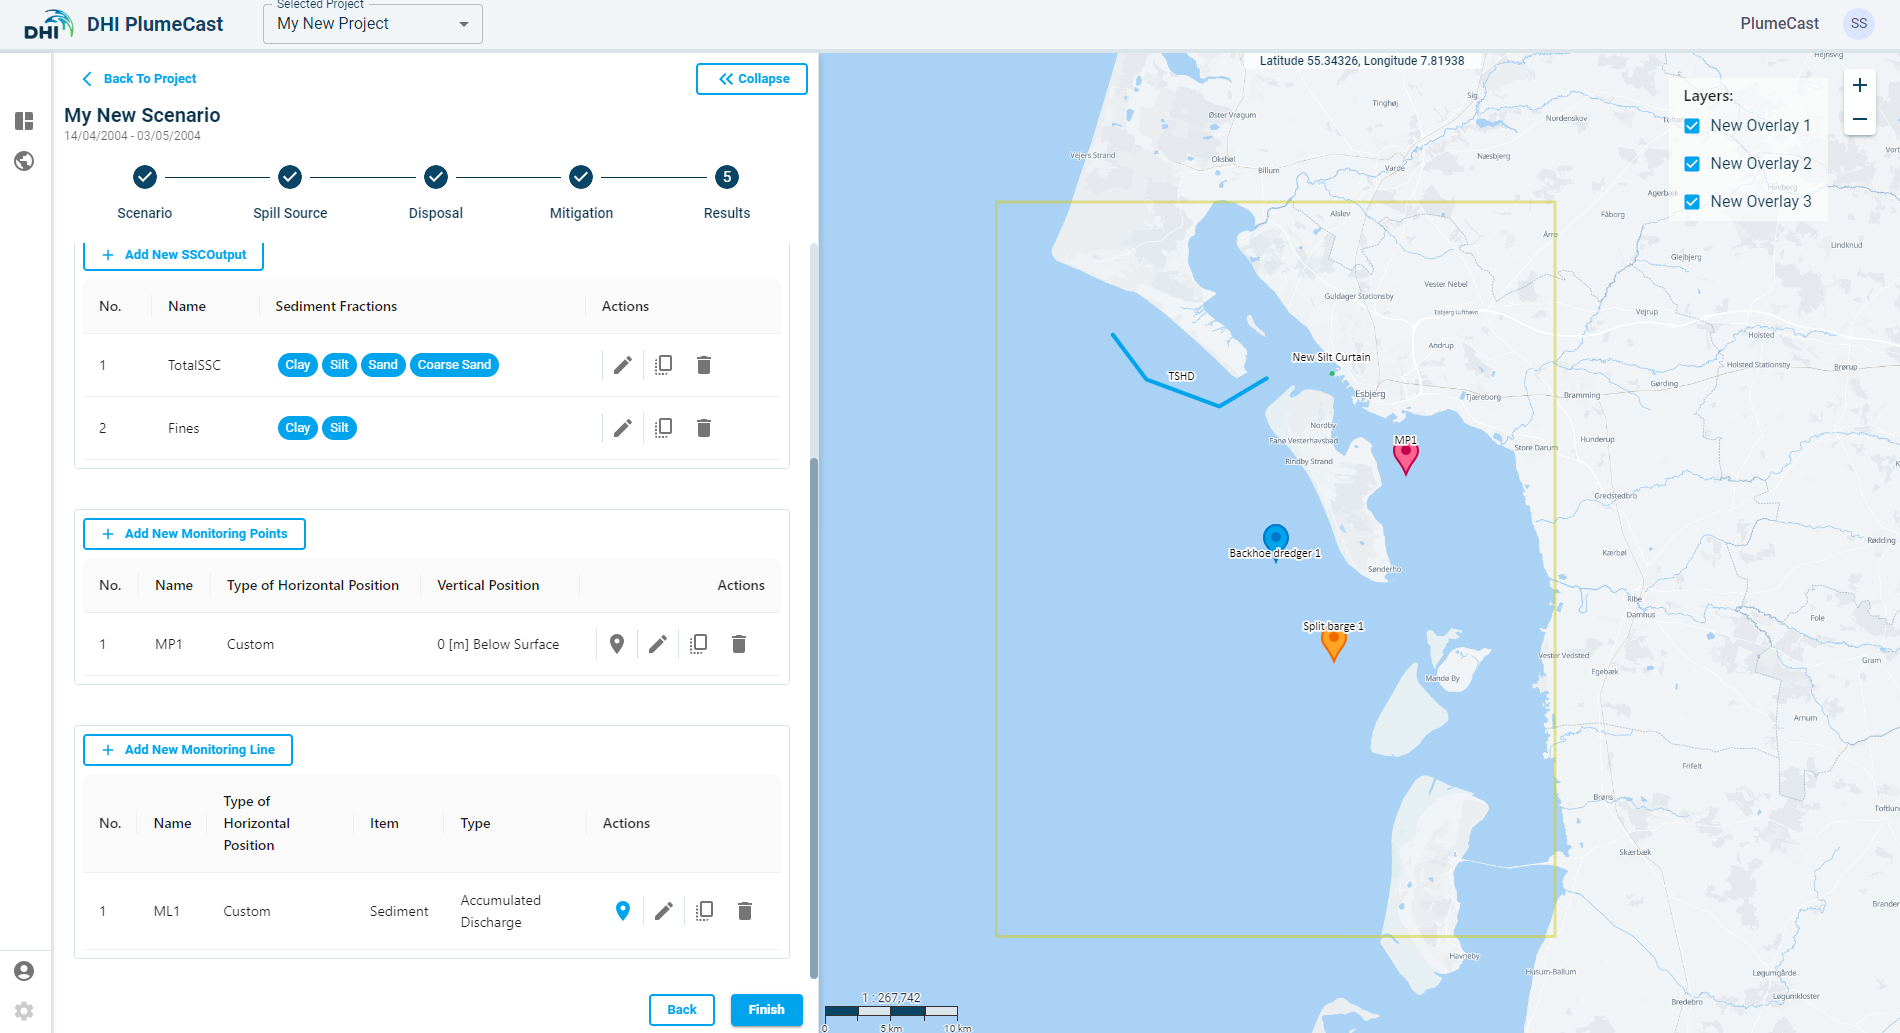Select the Split barge 1 map marker

click(x=1333, y=645)
